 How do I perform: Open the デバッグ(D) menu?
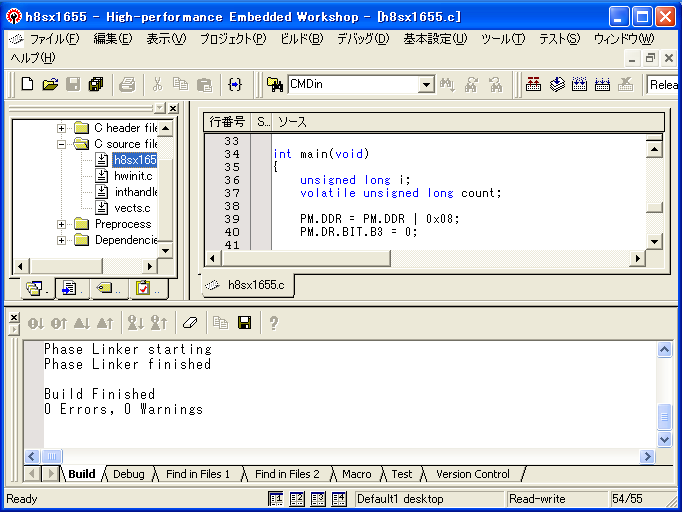click(x=363, y=39)
